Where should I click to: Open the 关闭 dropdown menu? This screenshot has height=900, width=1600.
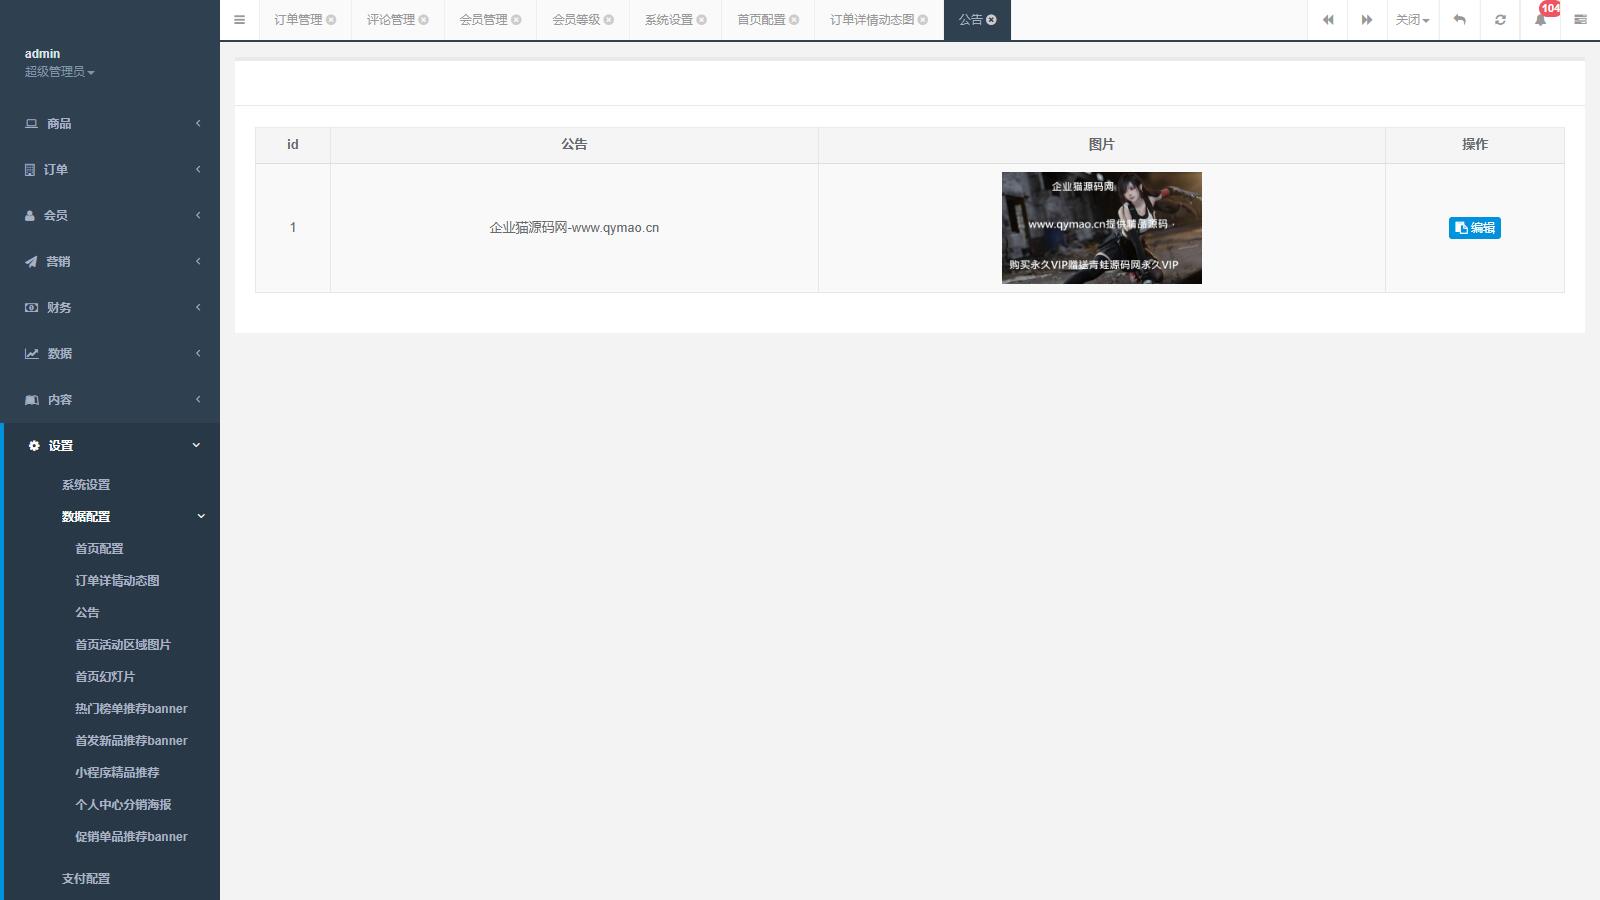click(x=1412, y=20)
